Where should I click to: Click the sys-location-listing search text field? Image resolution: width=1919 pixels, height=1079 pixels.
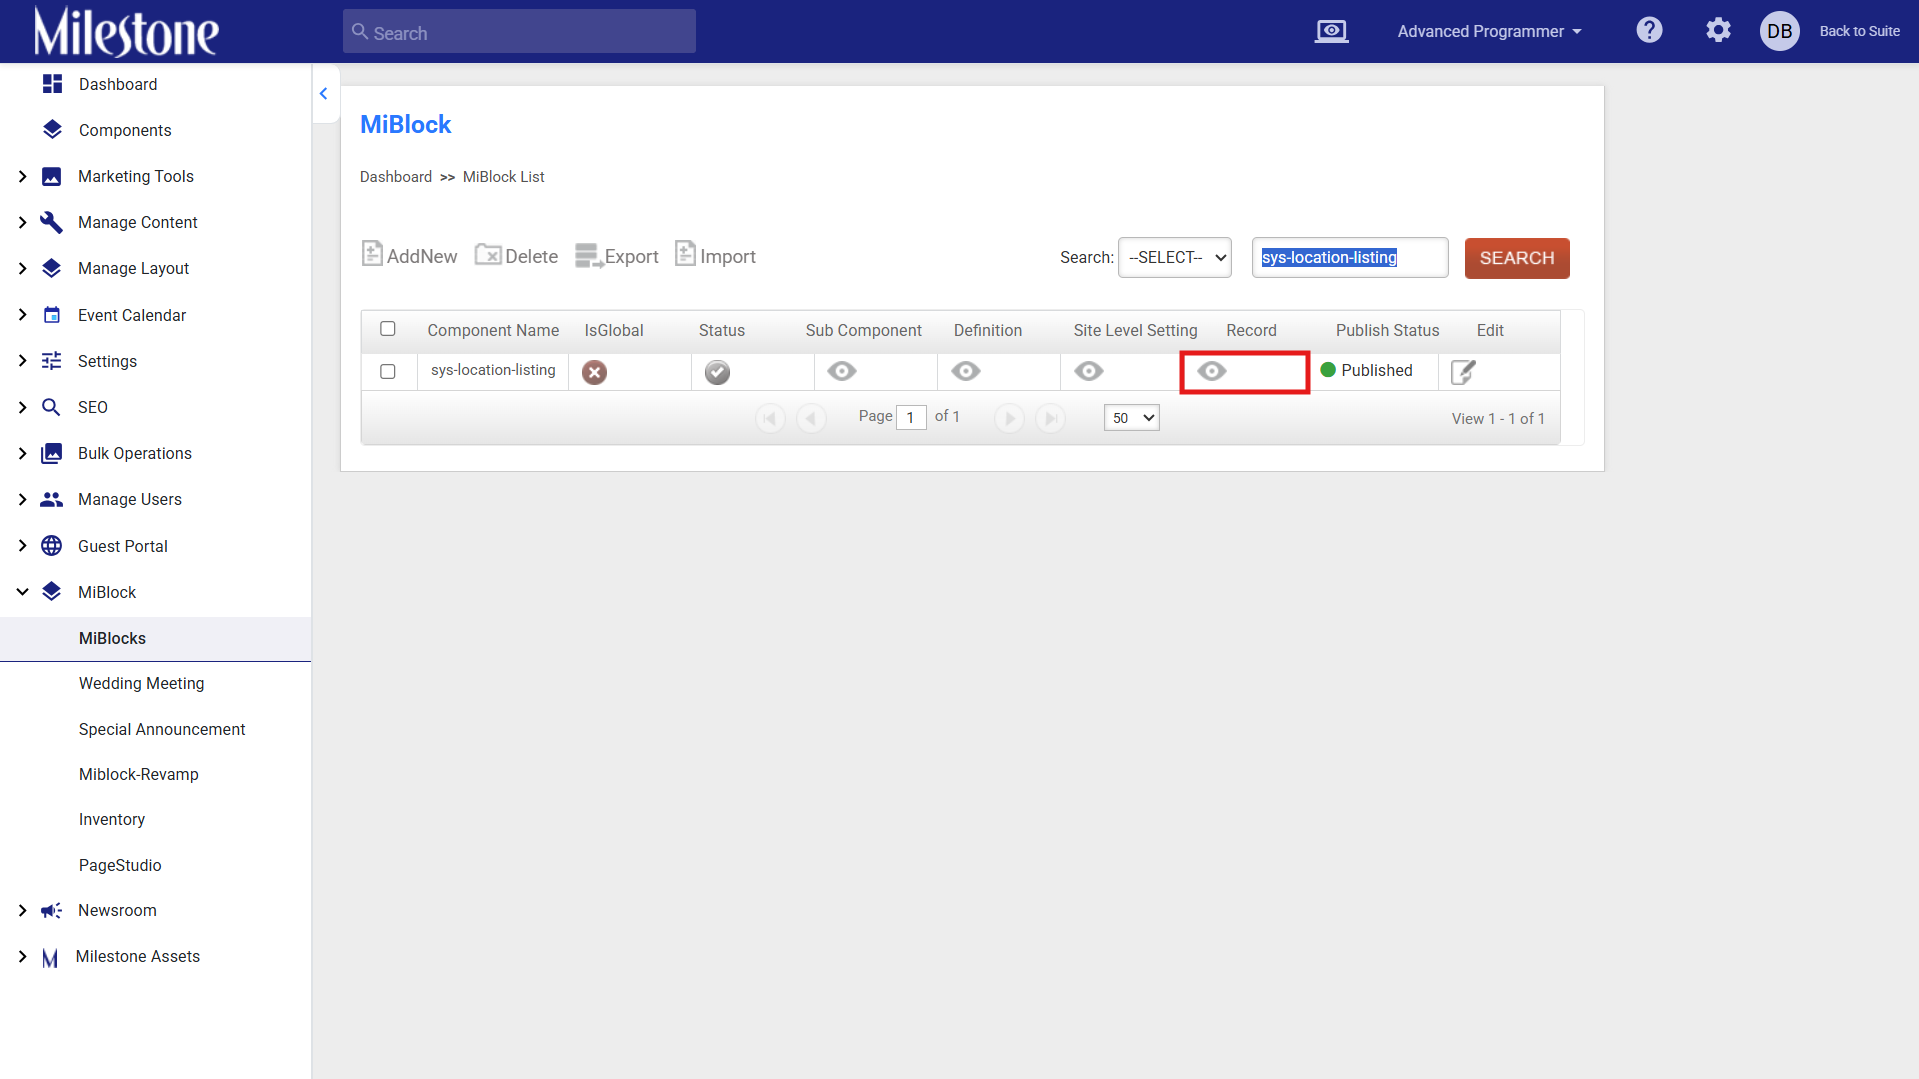[x=1350, y=257]
